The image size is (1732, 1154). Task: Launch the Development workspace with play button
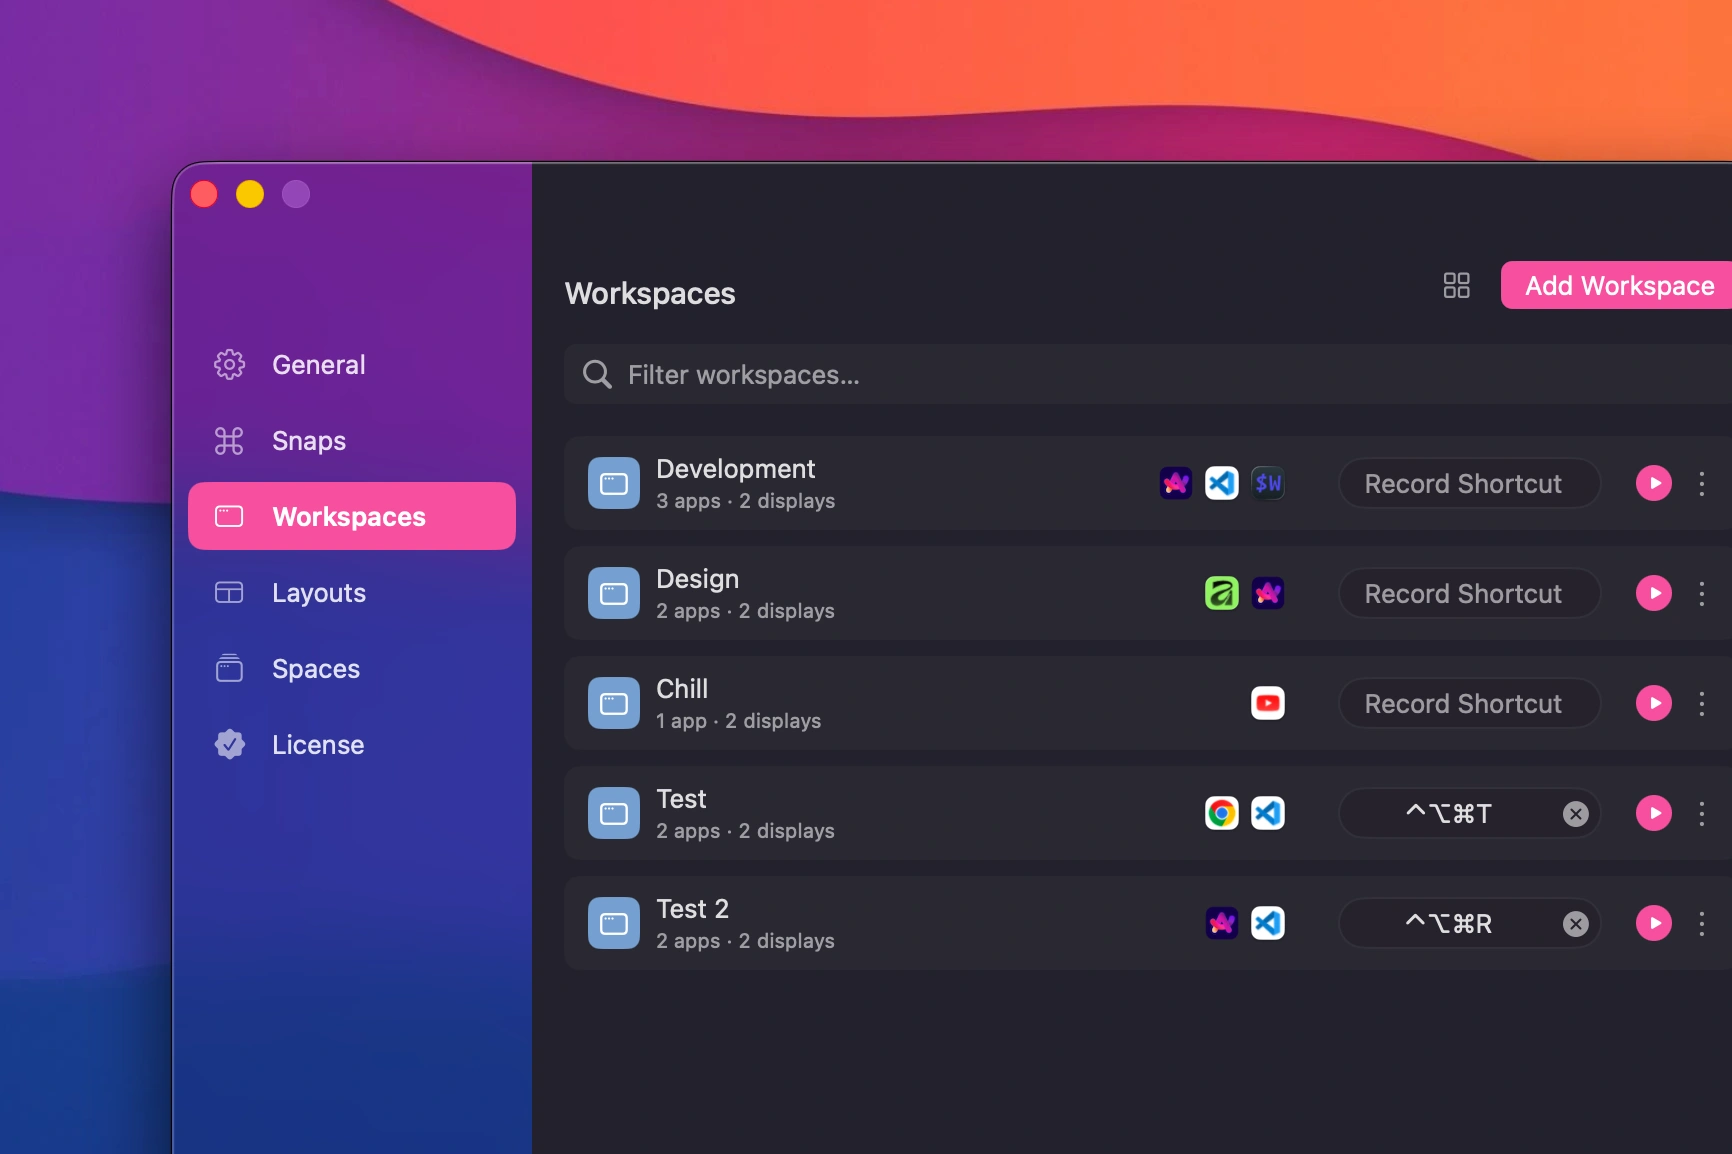1654,484
